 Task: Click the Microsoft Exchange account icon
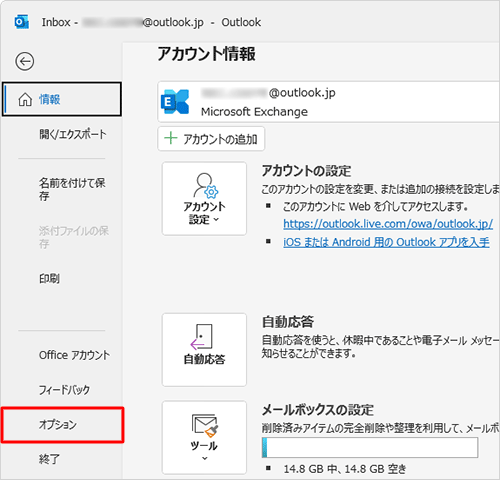click(x=175, y=102)
